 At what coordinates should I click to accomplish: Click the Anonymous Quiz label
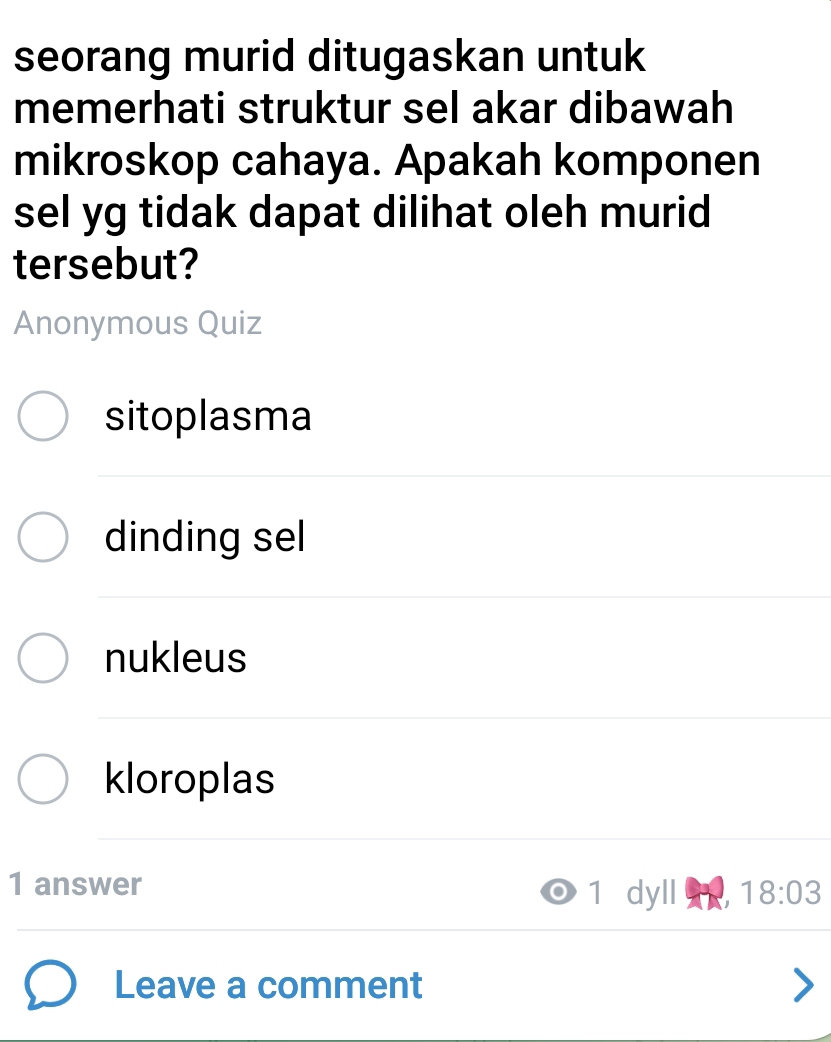click(x=138, y=323)
